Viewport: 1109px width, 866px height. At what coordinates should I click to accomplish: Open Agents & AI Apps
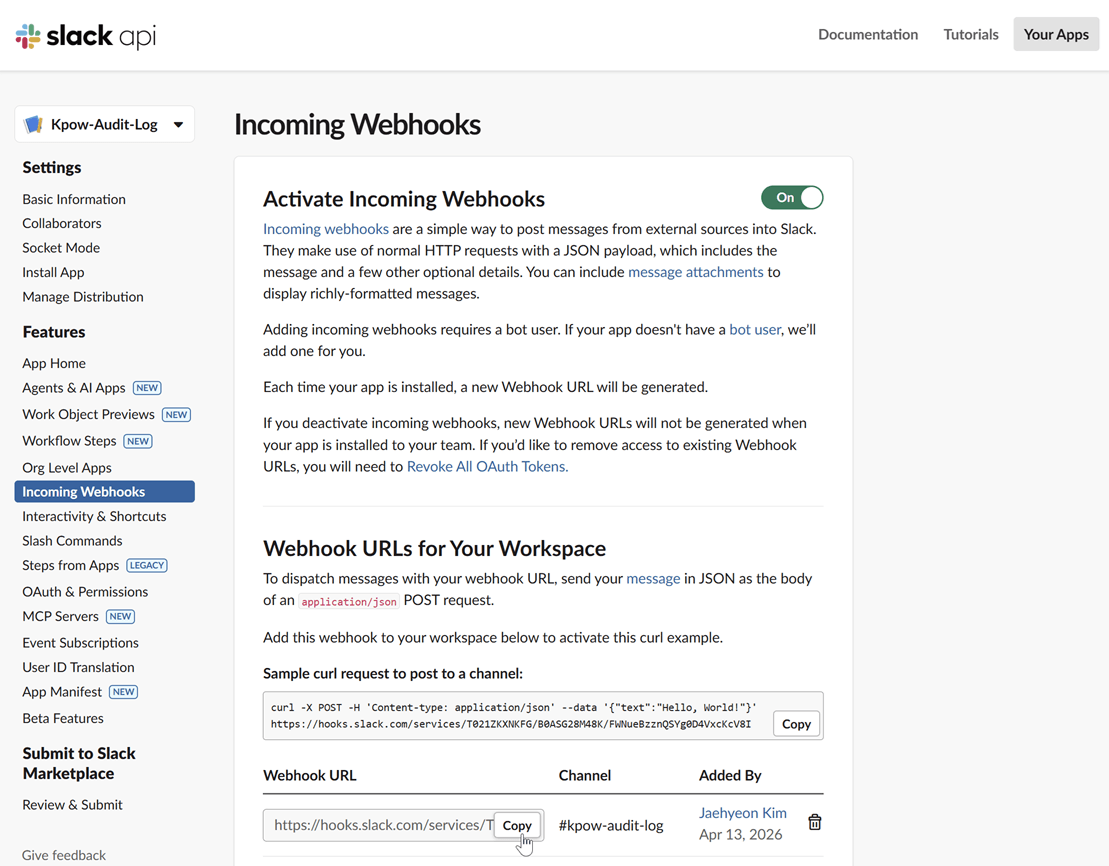[x=74, y=388]
